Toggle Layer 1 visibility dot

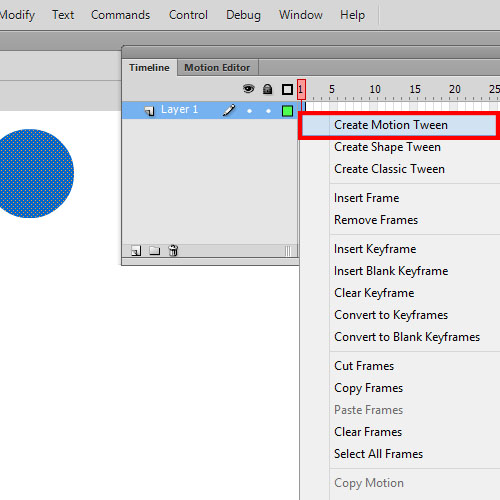(x=249, y=111)
